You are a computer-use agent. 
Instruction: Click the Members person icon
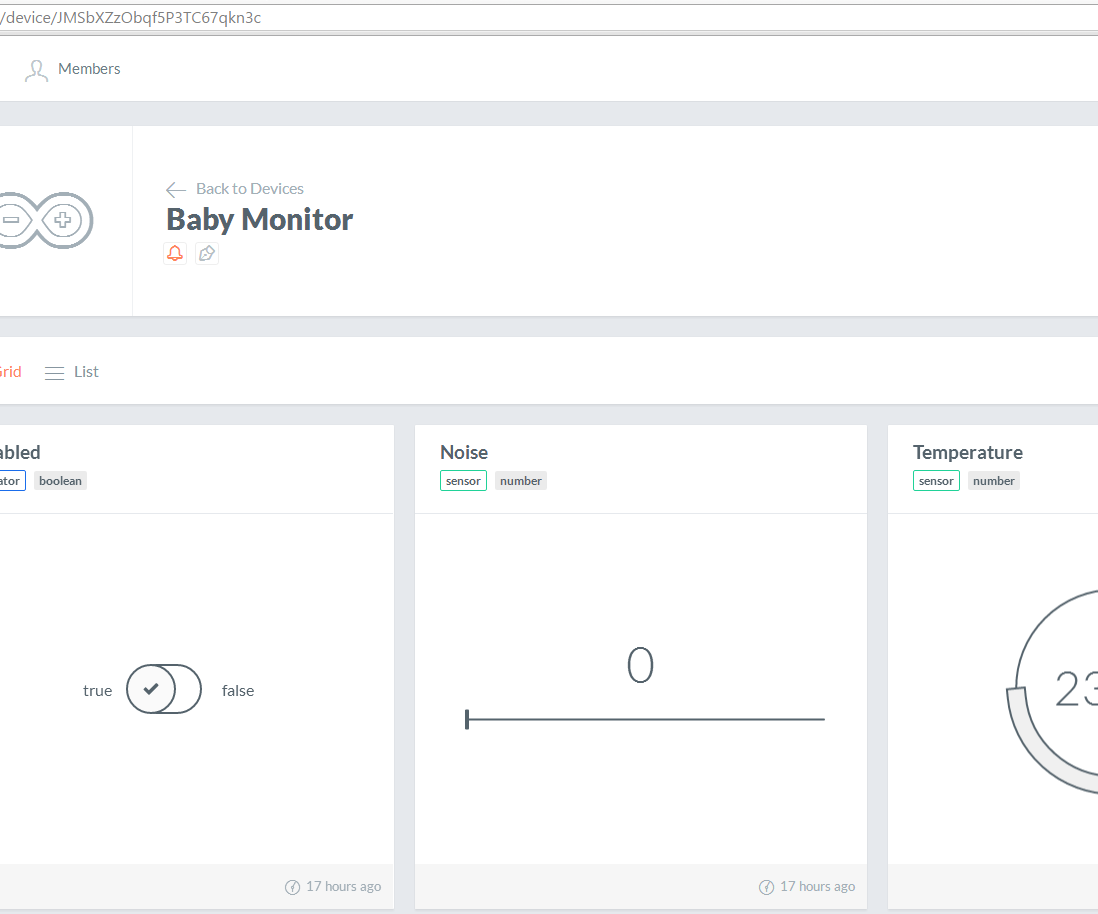(36, 69)
